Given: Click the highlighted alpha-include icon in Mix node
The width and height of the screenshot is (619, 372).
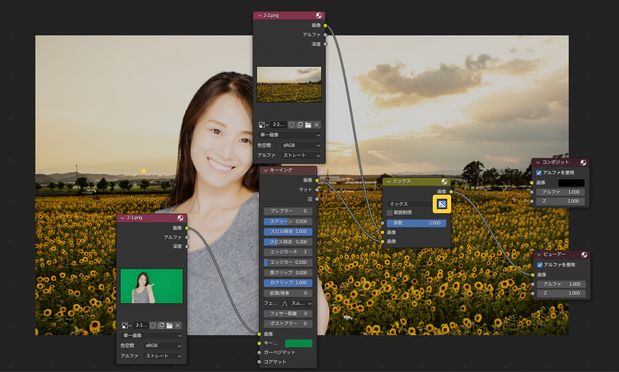Looking at the screenshot, I should [x=442, y=204].
